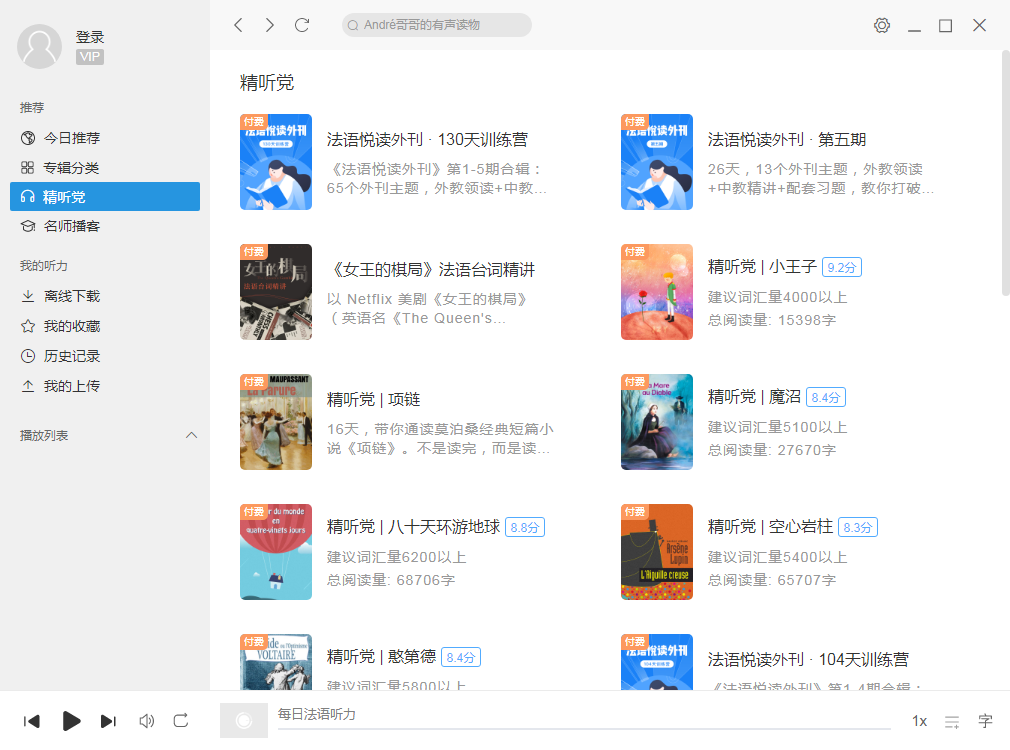Open 精听党 | 小王子 title

coord(762,267)
